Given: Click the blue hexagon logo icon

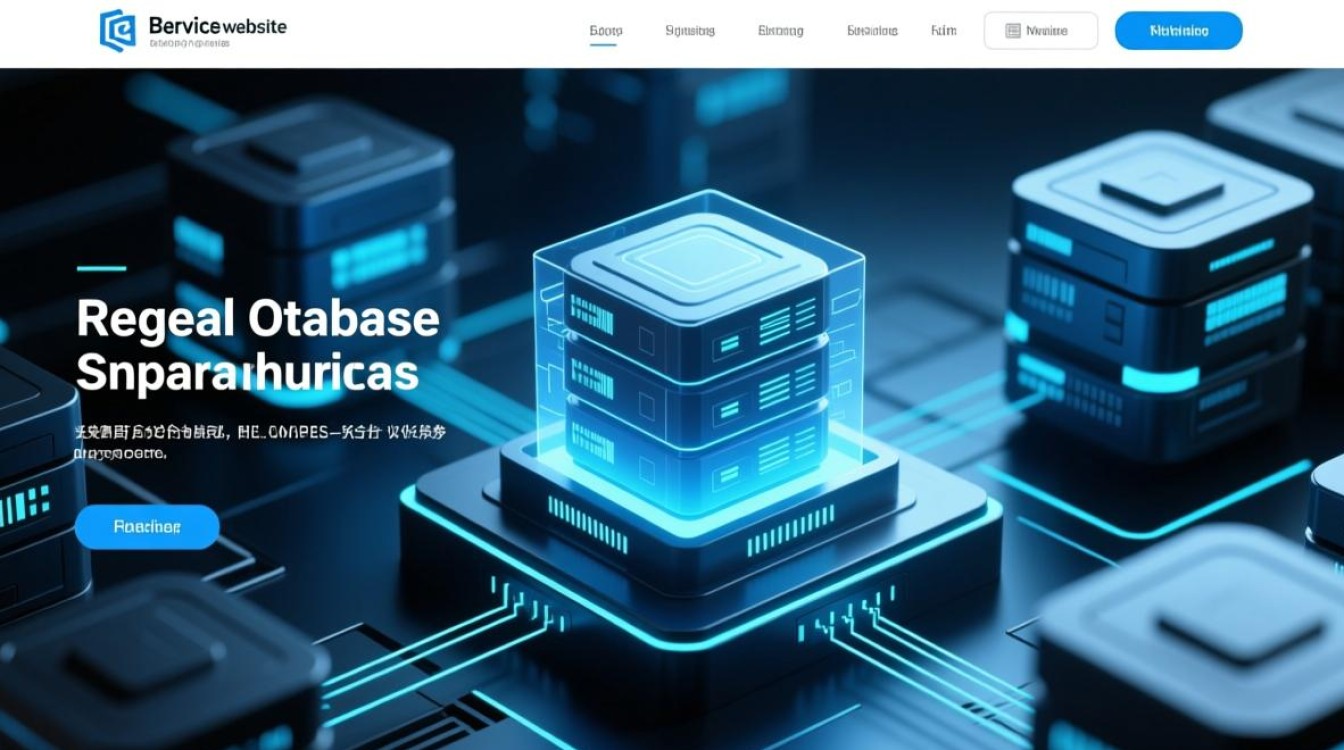Looking at the screenshot, I should pos(118,30).
